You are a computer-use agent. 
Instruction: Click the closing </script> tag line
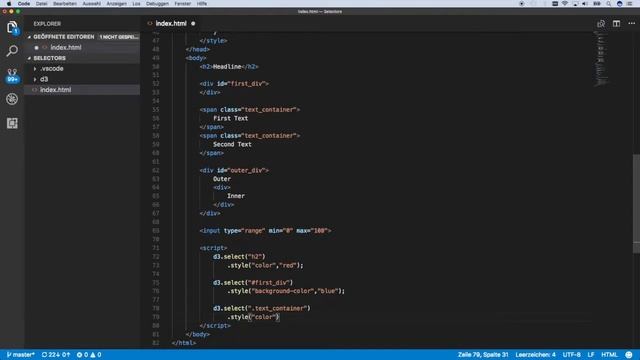tap(215, 326)
